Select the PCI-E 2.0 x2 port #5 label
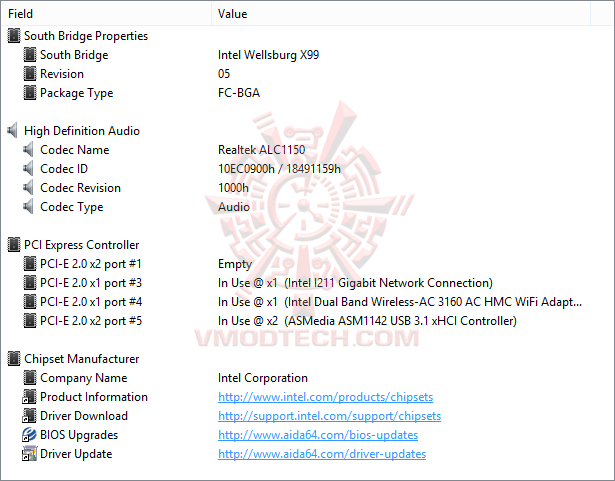This screenshot has width=615, height=481. pos(91,321)
